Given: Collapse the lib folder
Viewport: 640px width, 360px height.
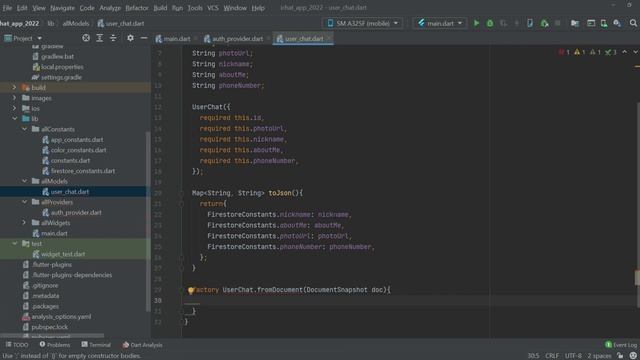Looking at the screenshot, I should [x=14, y=118].
